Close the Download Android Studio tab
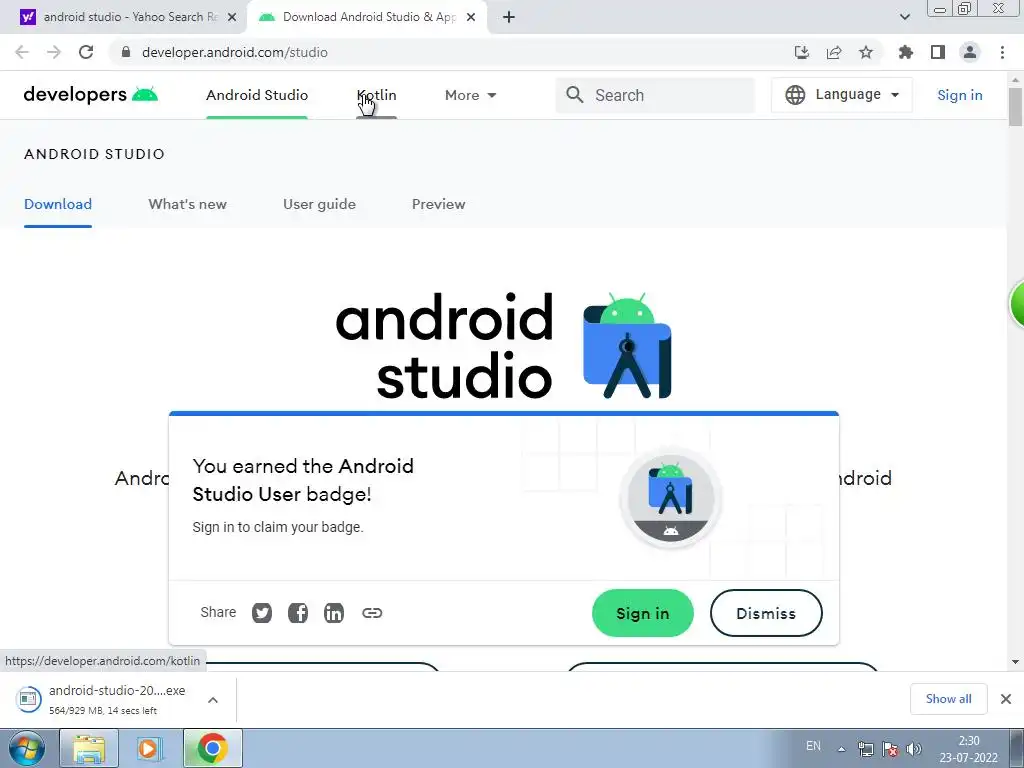The width and height of the screenshot is (1024, 768). (x=471, y=18)
